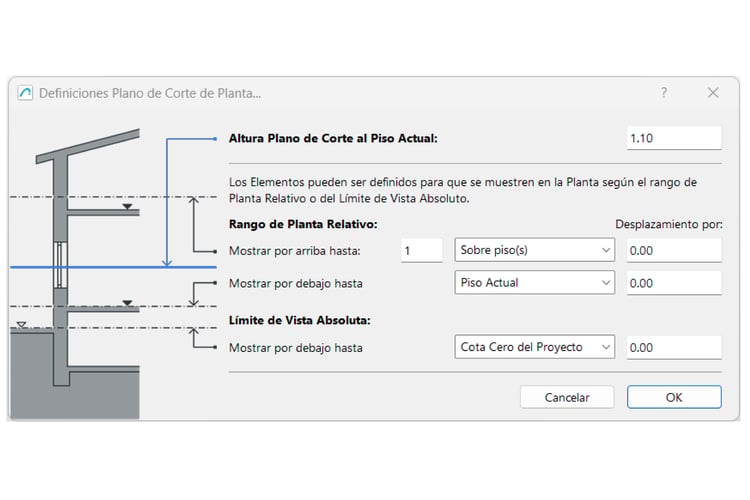Viewport: 750px width, 500px height.
Task: Expand the Piso Actual dropdown
Action: point(534,282)
